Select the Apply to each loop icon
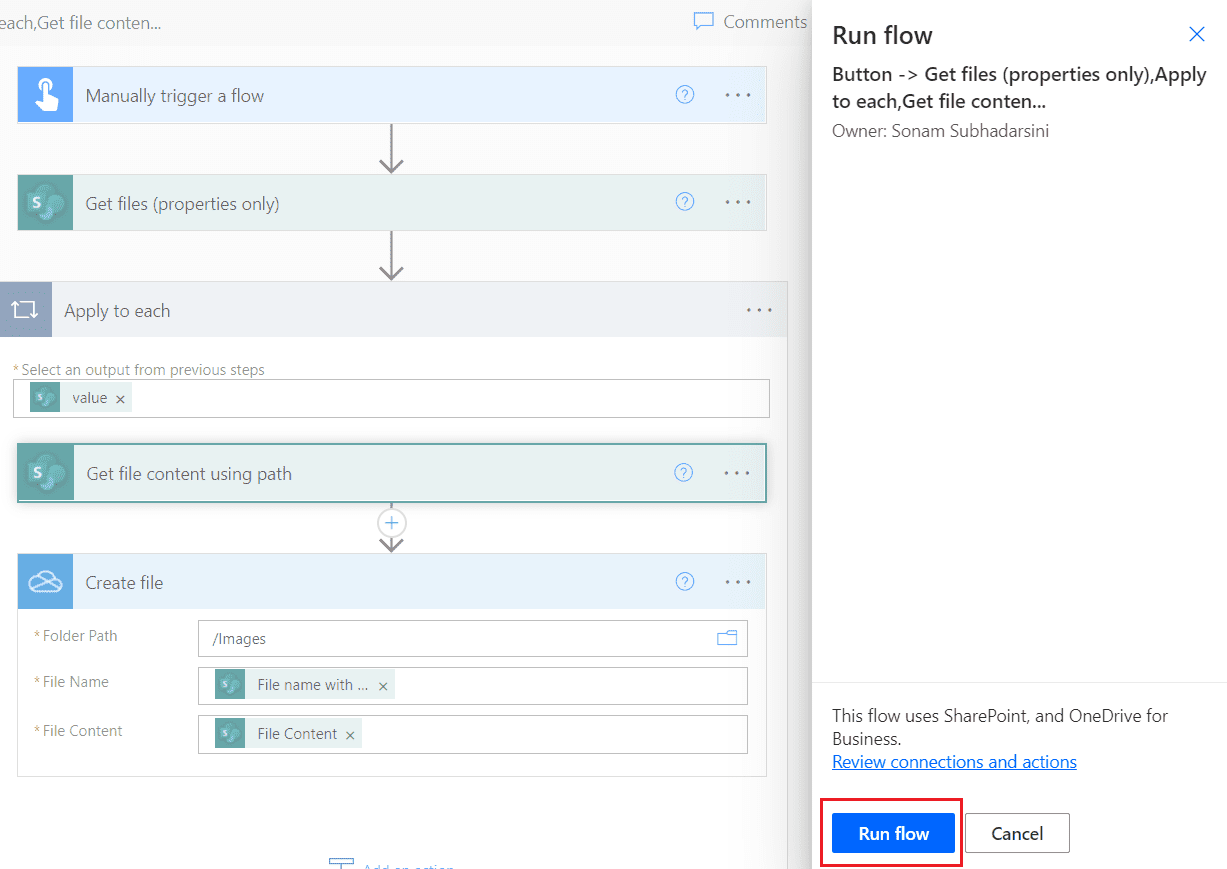 tap(25, 309)
